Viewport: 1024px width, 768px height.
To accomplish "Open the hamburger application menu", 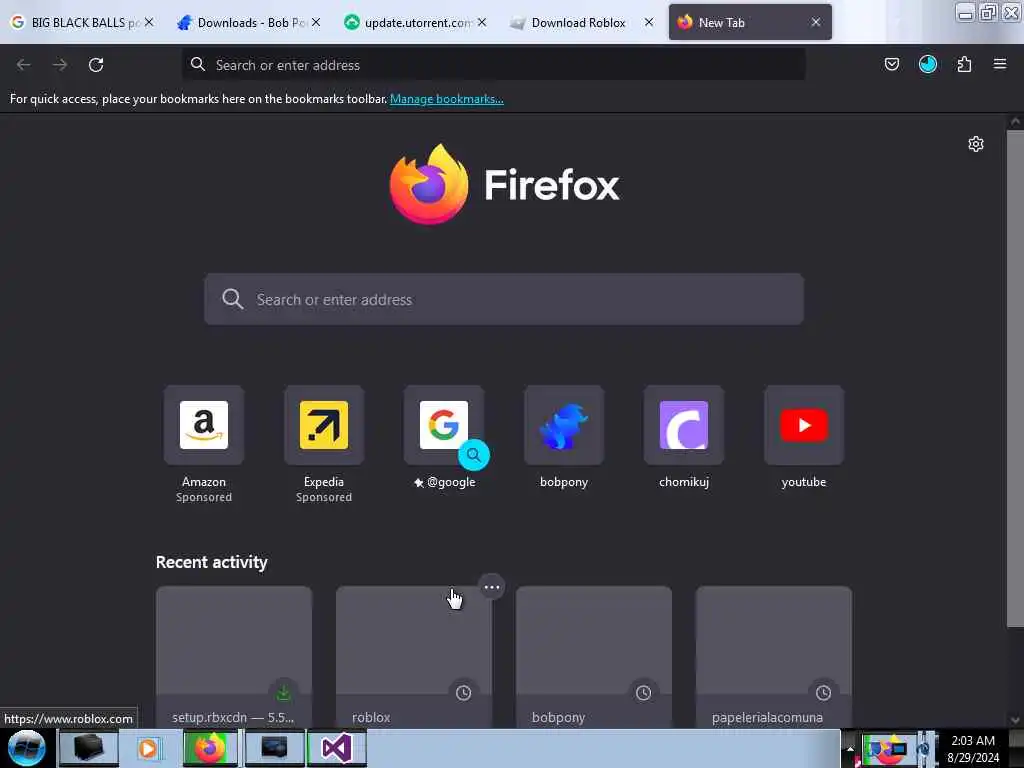I will (x=1000, y=64).
